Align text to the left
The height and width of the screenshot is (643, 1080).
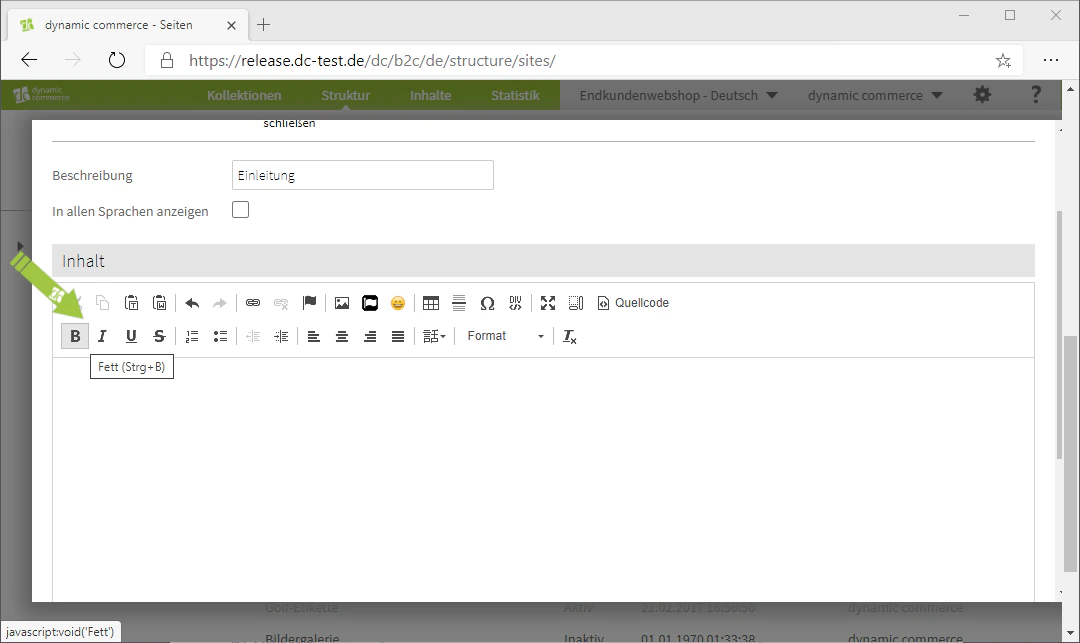tap(313, 336)
